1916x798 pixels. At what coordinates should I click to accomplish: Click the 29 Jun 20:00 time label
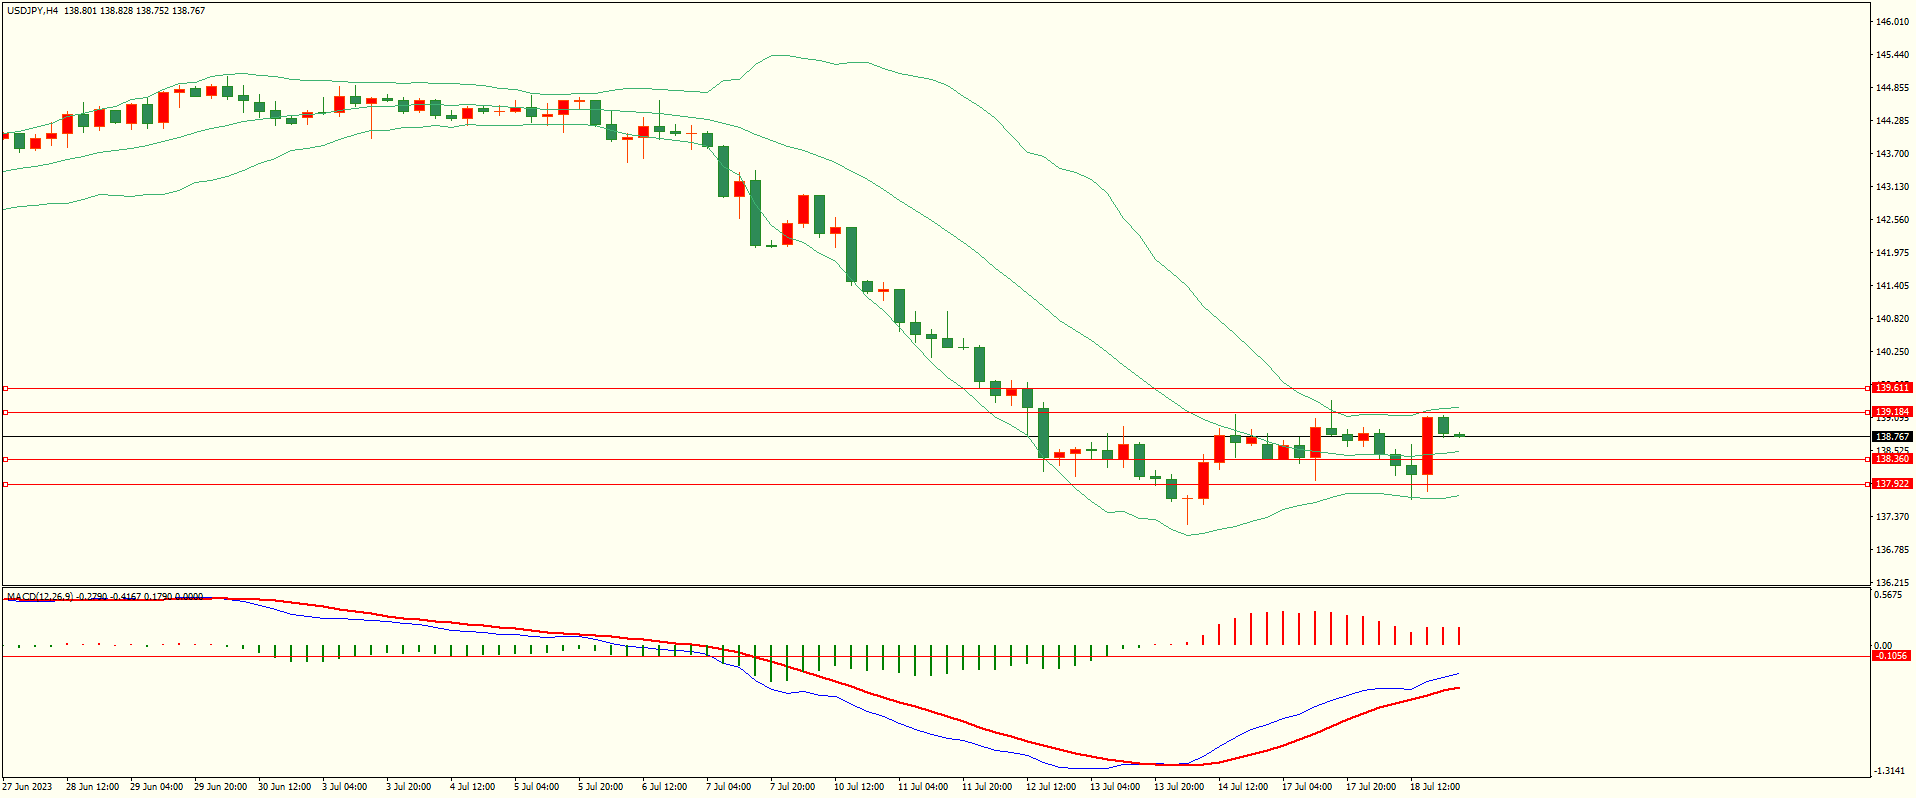click(x=221, y=787)
